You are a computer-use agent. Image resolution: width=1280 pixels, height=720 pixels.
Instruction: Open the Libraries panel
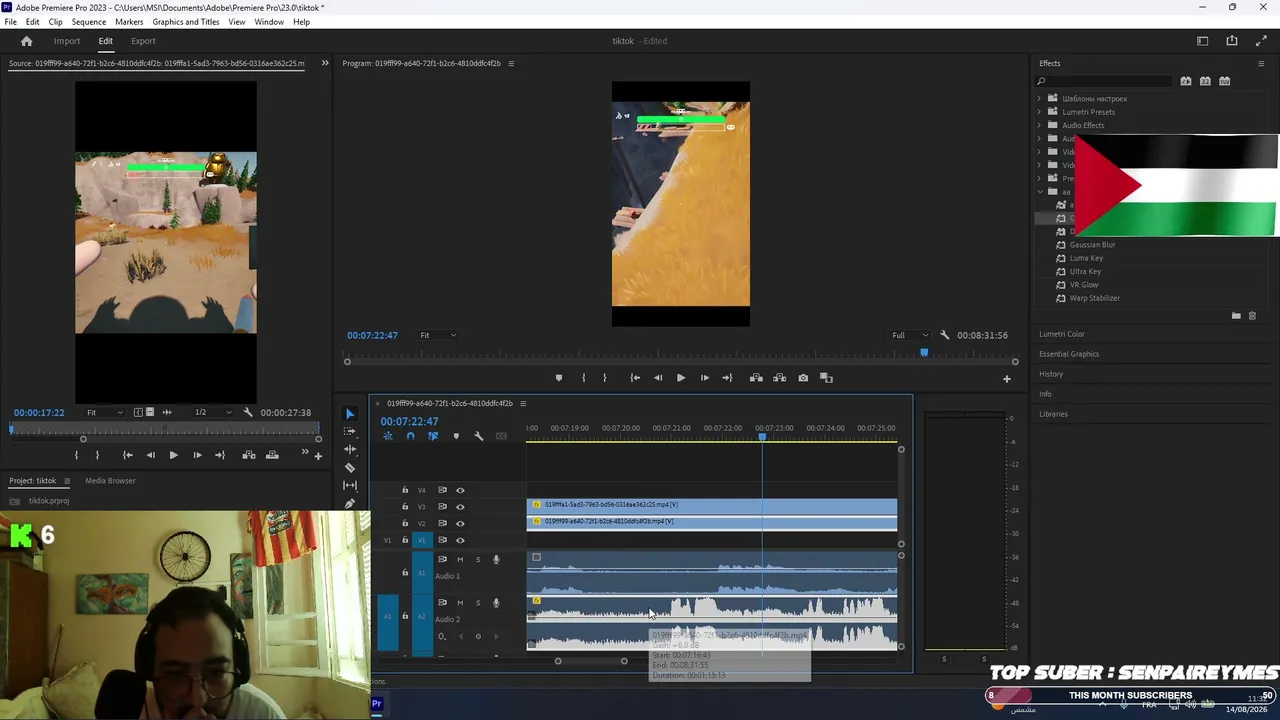pos(1053,414)
